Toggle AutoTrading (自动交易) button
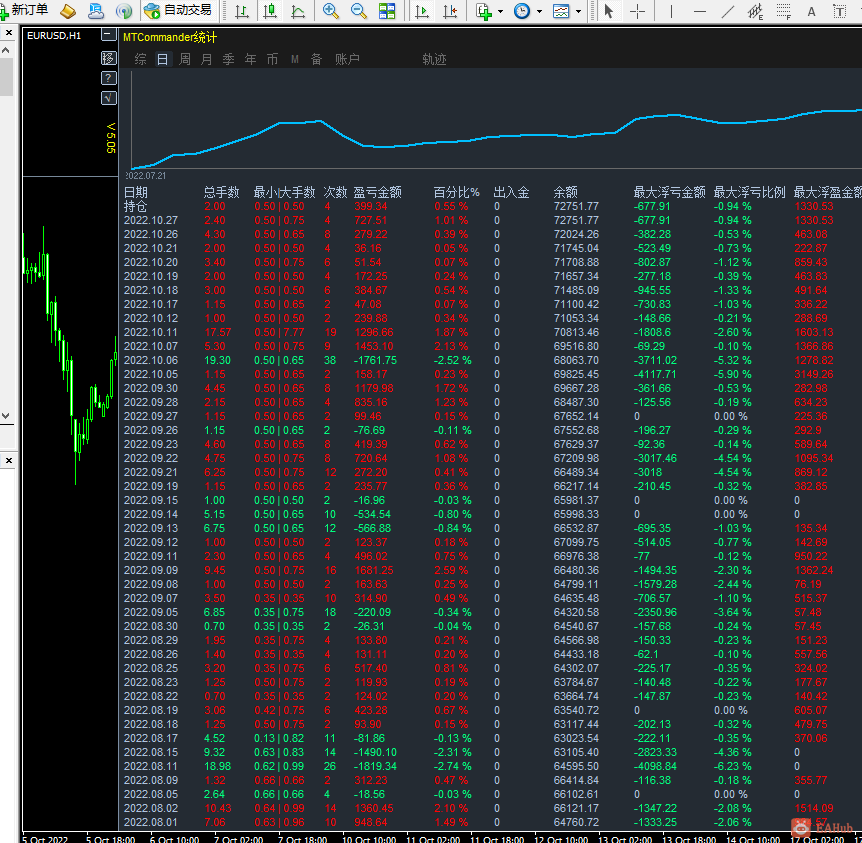The height and width of the screenshot is (843, 862). (x=178, y=10)
